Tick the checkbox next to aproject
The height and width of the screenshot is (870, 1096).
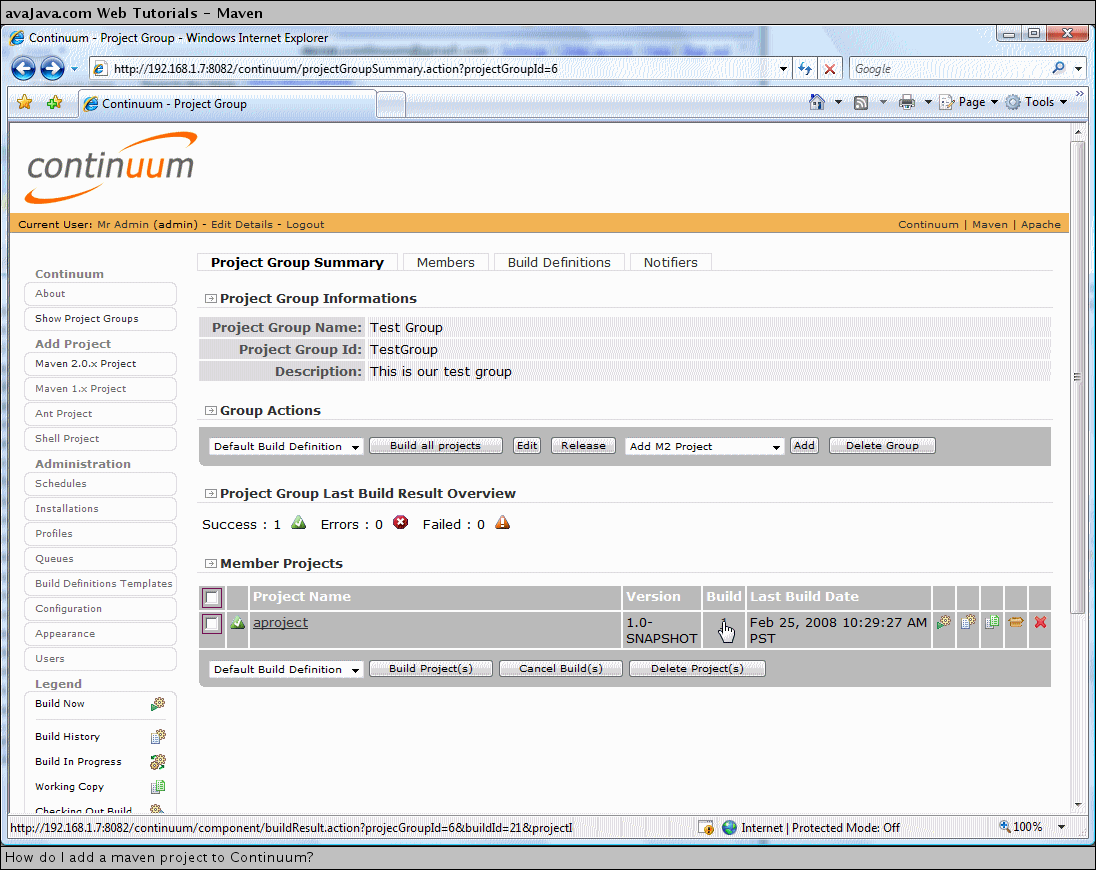pos(211,624)
